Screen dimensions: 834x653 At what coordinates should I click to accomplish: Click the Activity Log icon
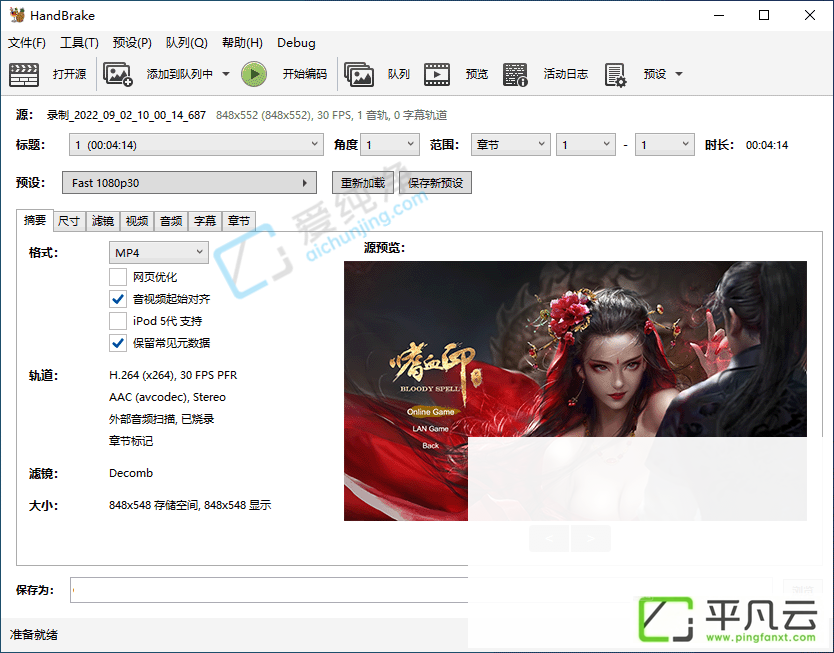[515, 74]
